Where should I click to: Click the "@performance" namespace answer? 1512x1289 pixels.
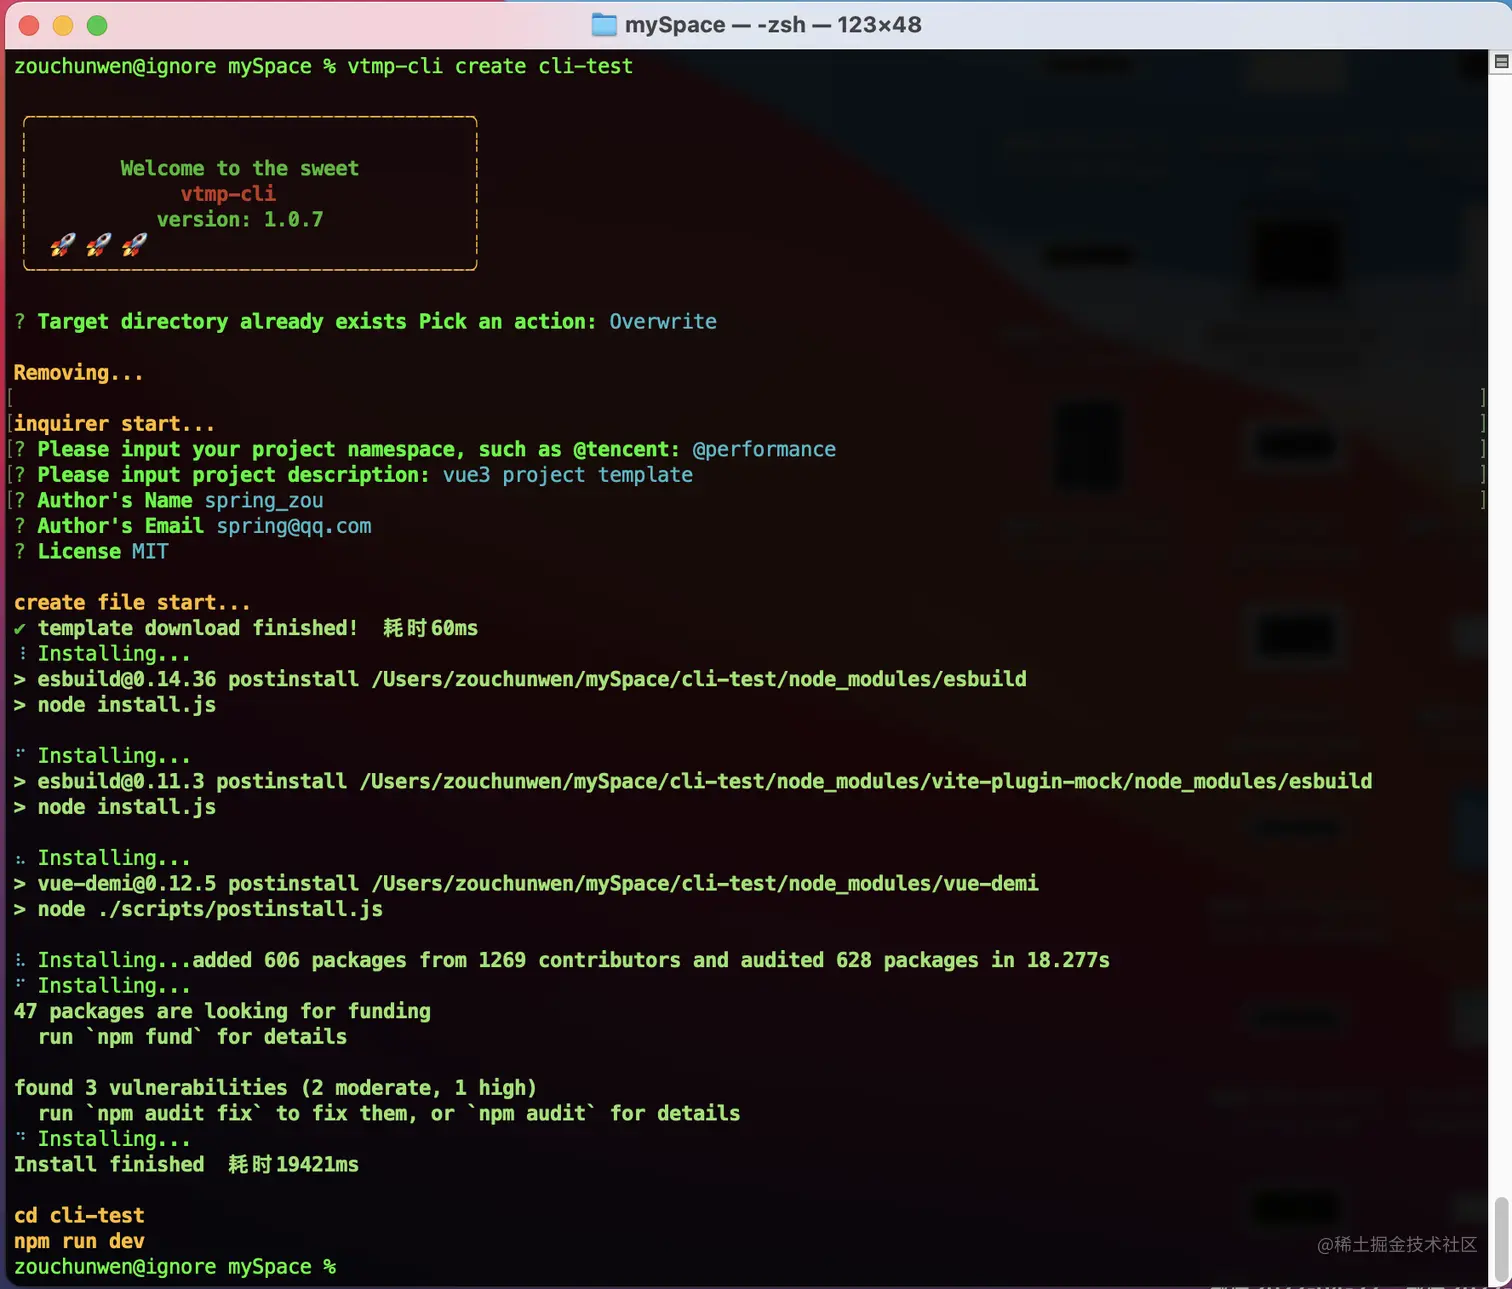(764, 449)
